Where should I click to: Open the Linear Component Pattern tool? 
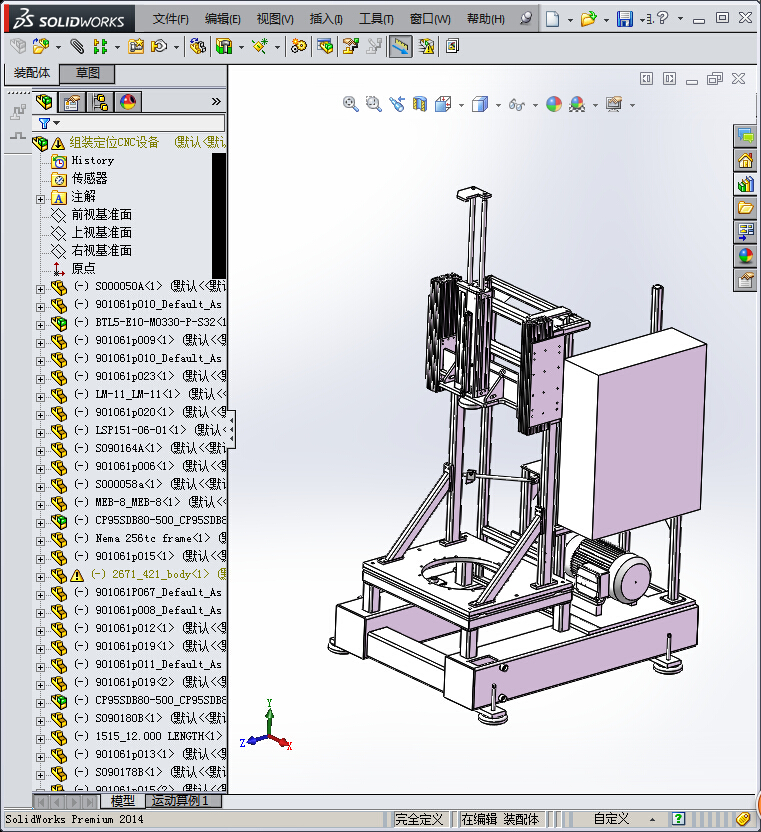tap(100, 47)
